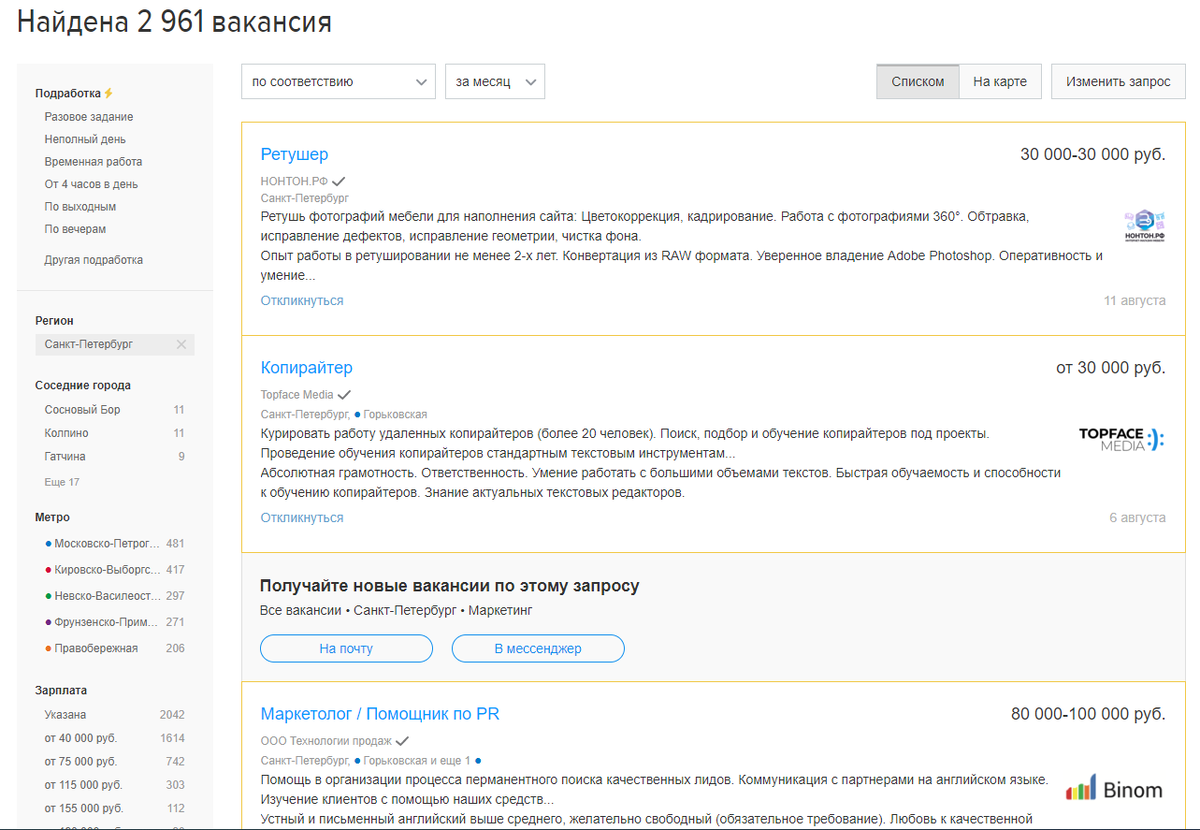Screen dimensions: 1200x830
Task: Click the НОНТОН.РФ company logo
Action: [1143, 226]
